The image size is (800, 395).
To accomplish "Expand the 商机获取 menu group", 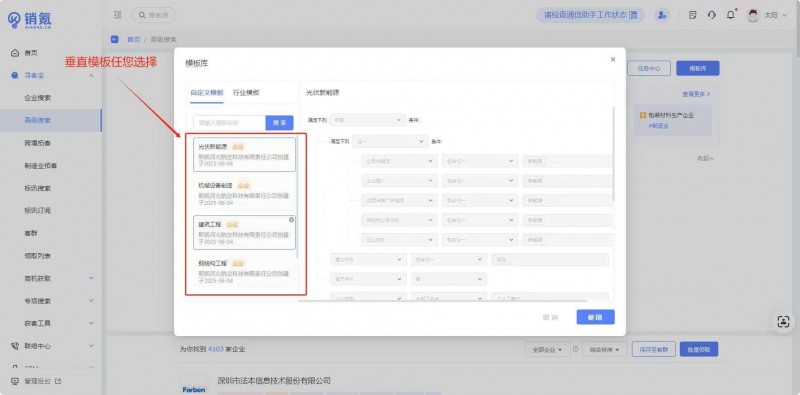I will tap(91, 278).
